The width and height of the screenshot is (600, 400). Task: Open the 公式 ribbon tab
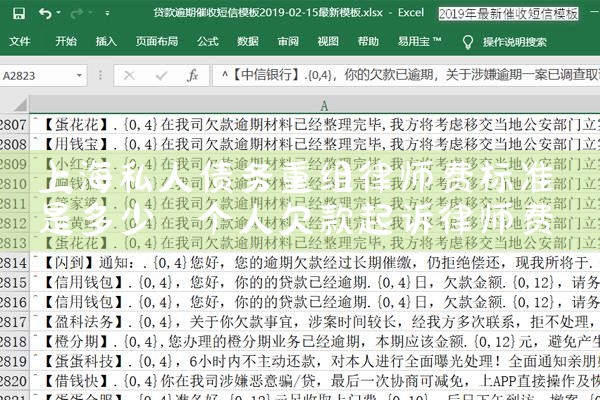coord(208,41)
